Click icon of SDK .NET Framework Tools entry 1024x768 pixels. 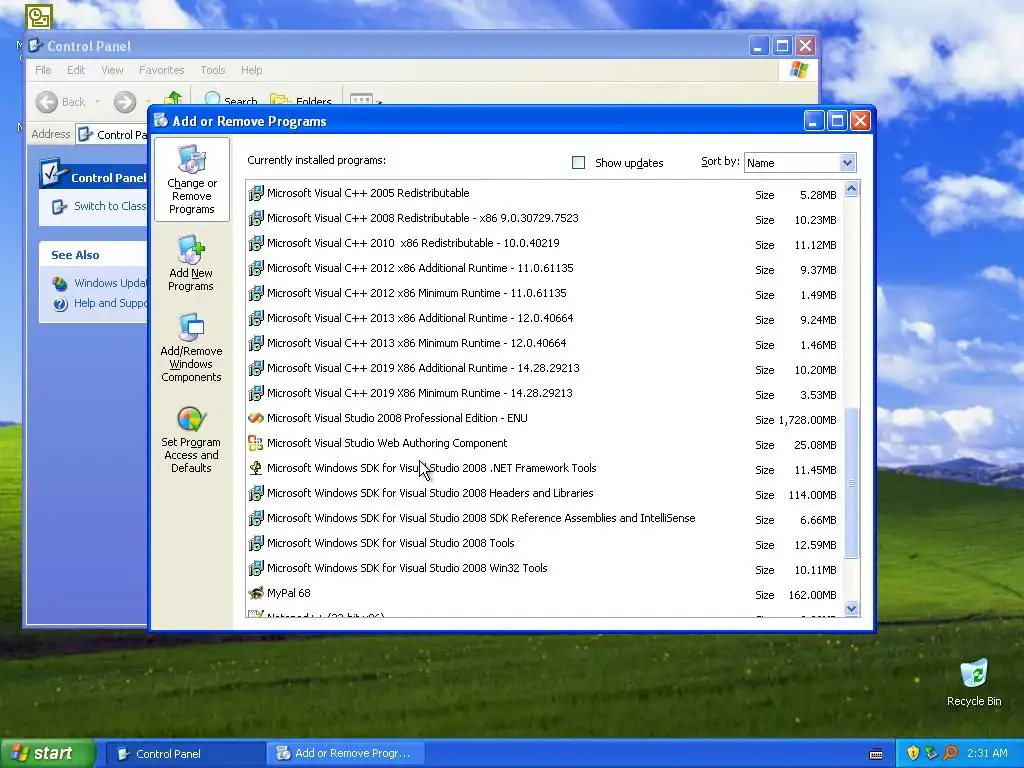pyautogui.click(x=255, y=468)
